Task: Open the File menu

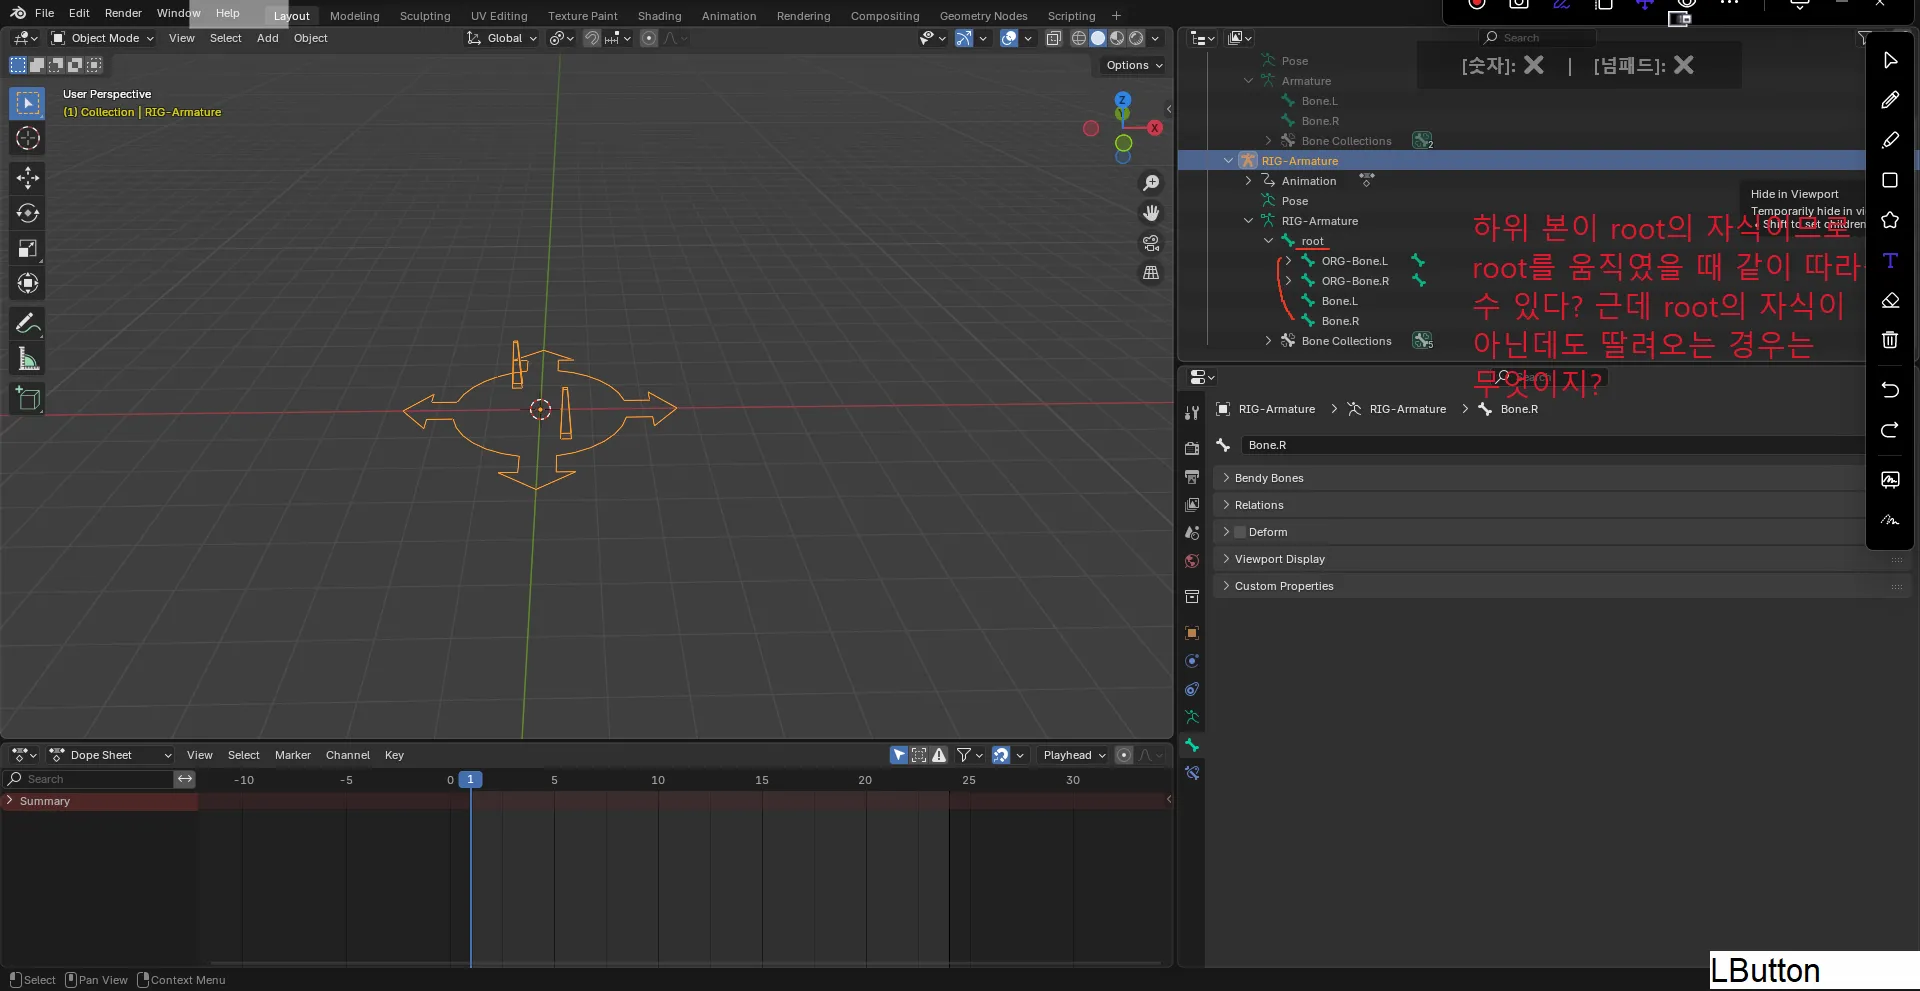Action: 44,13
